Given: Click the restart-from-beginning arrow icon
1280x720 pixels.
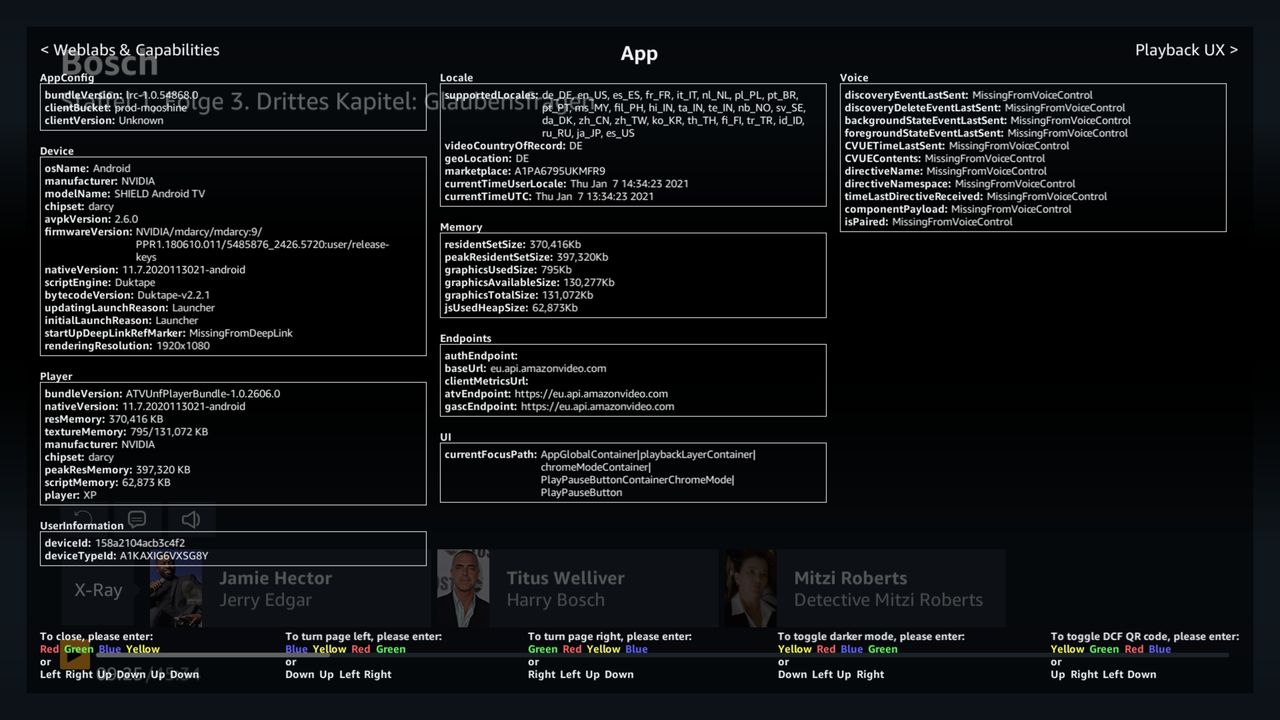Looking at the screenshot, I should pos(84,518).
